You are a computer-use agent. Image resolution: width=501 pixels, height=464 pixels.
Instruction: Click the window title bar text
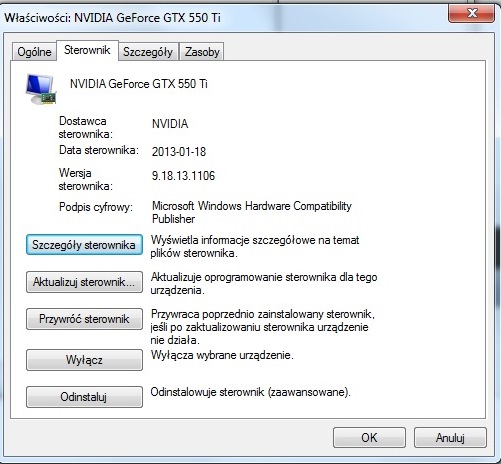pos(112,18)
